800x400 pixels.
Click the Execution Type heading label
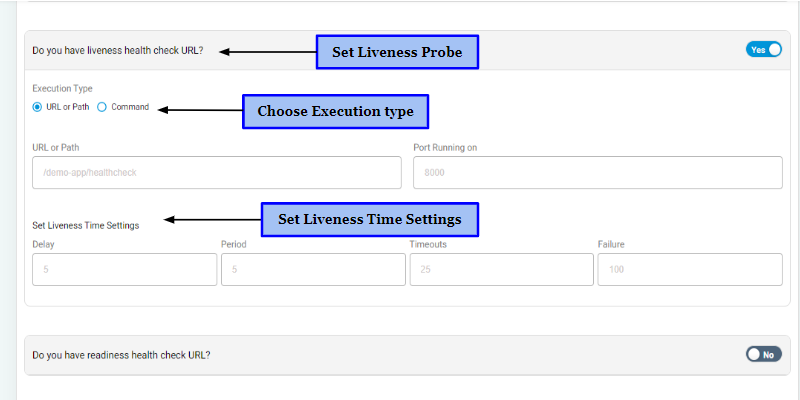tap(62, 89)
